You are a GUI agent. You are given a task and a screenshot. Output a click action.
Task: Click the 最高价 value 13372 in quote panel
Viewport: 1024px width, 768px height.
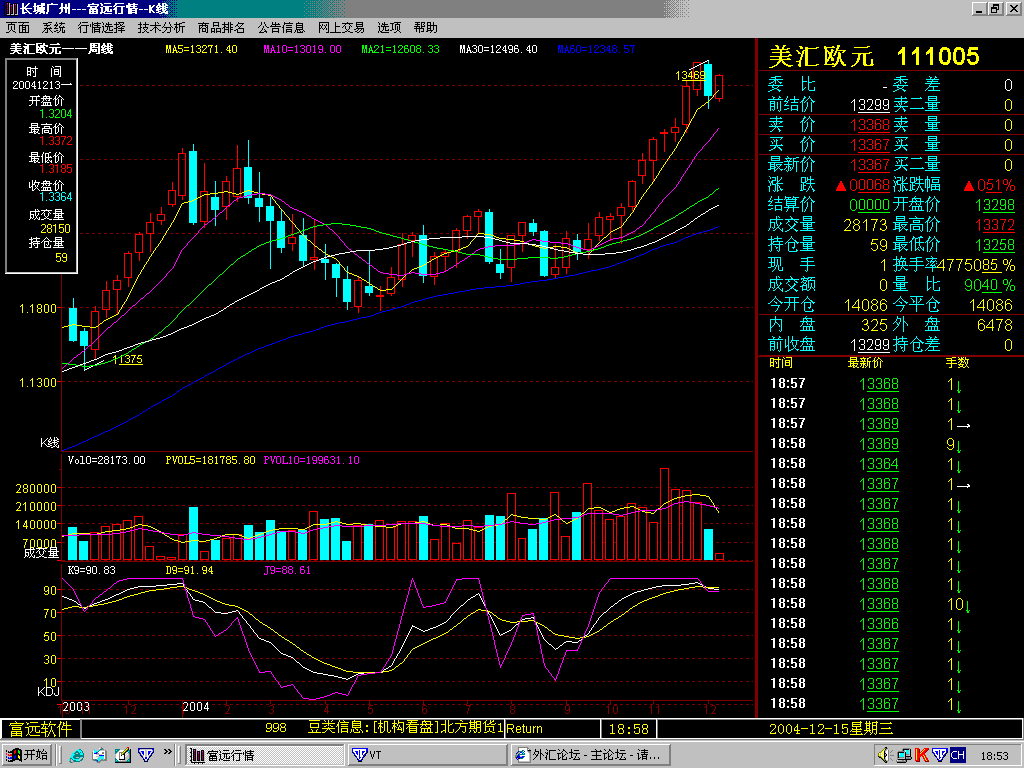995,225
